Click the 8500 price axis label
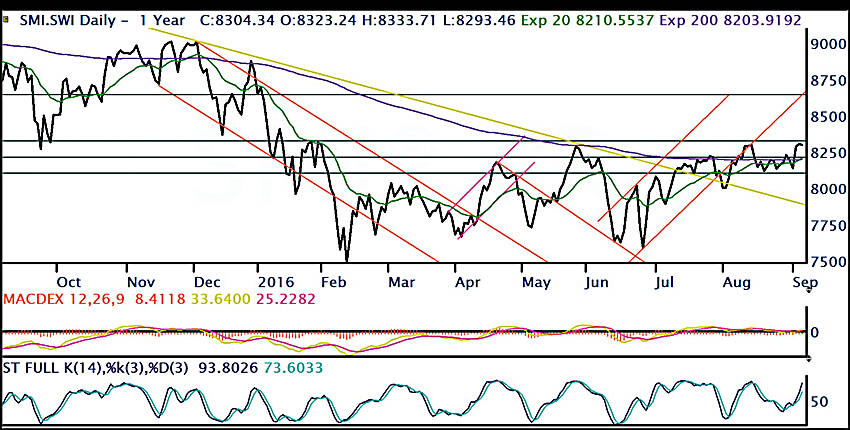 click(x=826, y=117)
